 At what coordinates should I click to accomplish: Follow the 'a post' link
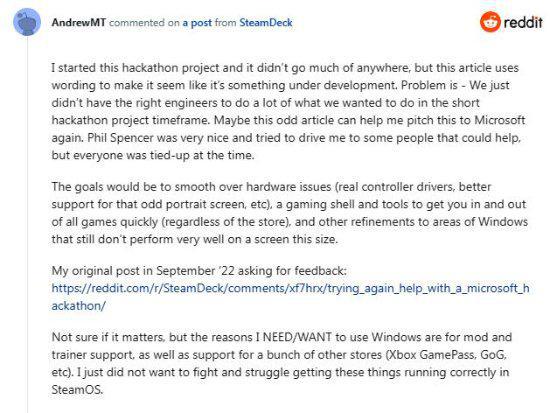(x=197, y=23)
